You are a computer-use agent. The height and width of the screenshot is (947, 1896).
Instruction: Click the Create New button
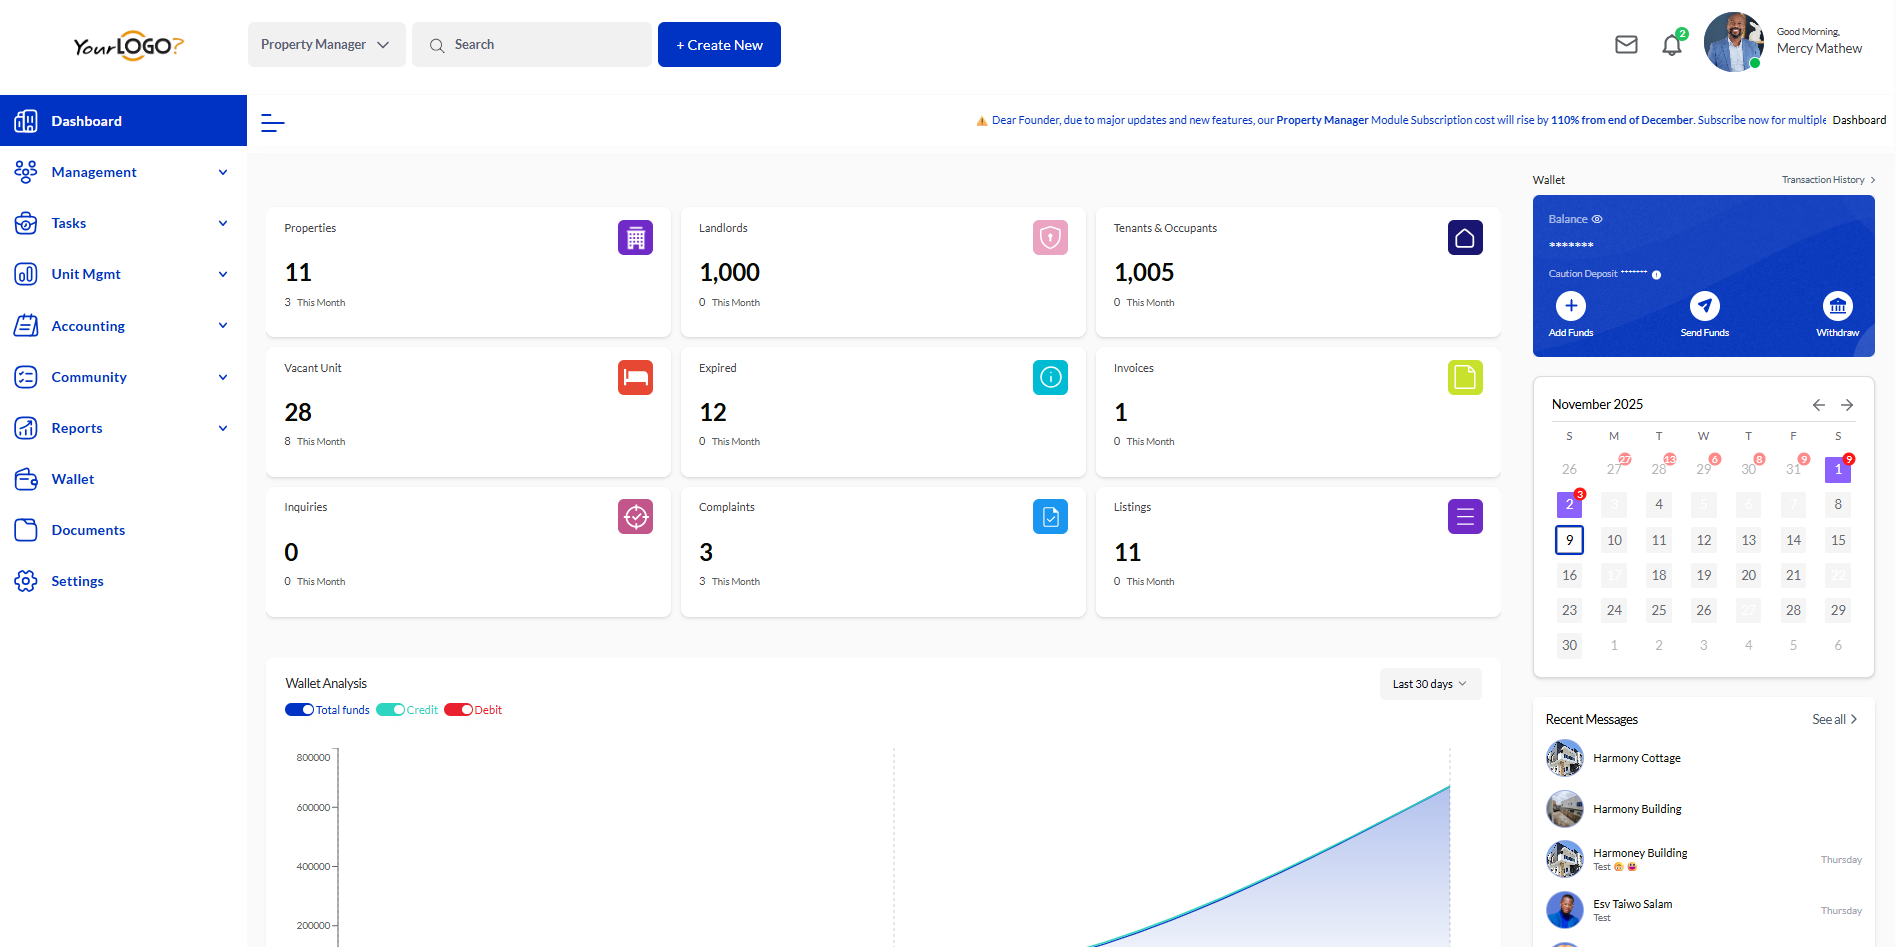(719, 45)
